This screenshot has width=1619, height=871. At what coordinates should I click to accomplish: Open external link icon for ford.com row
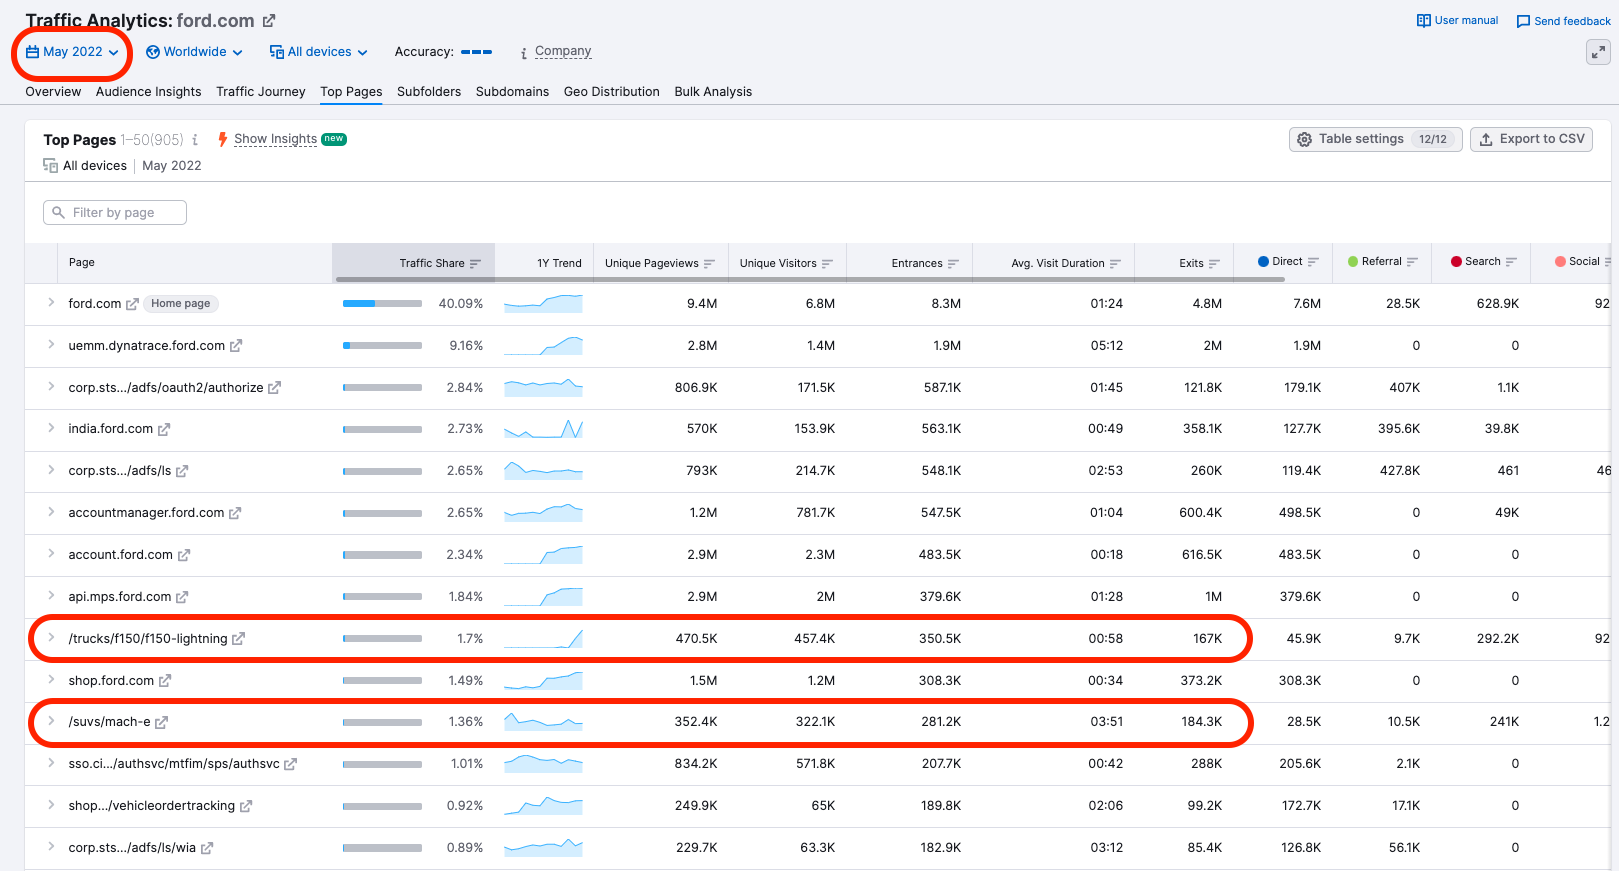[x=132, y=304]
